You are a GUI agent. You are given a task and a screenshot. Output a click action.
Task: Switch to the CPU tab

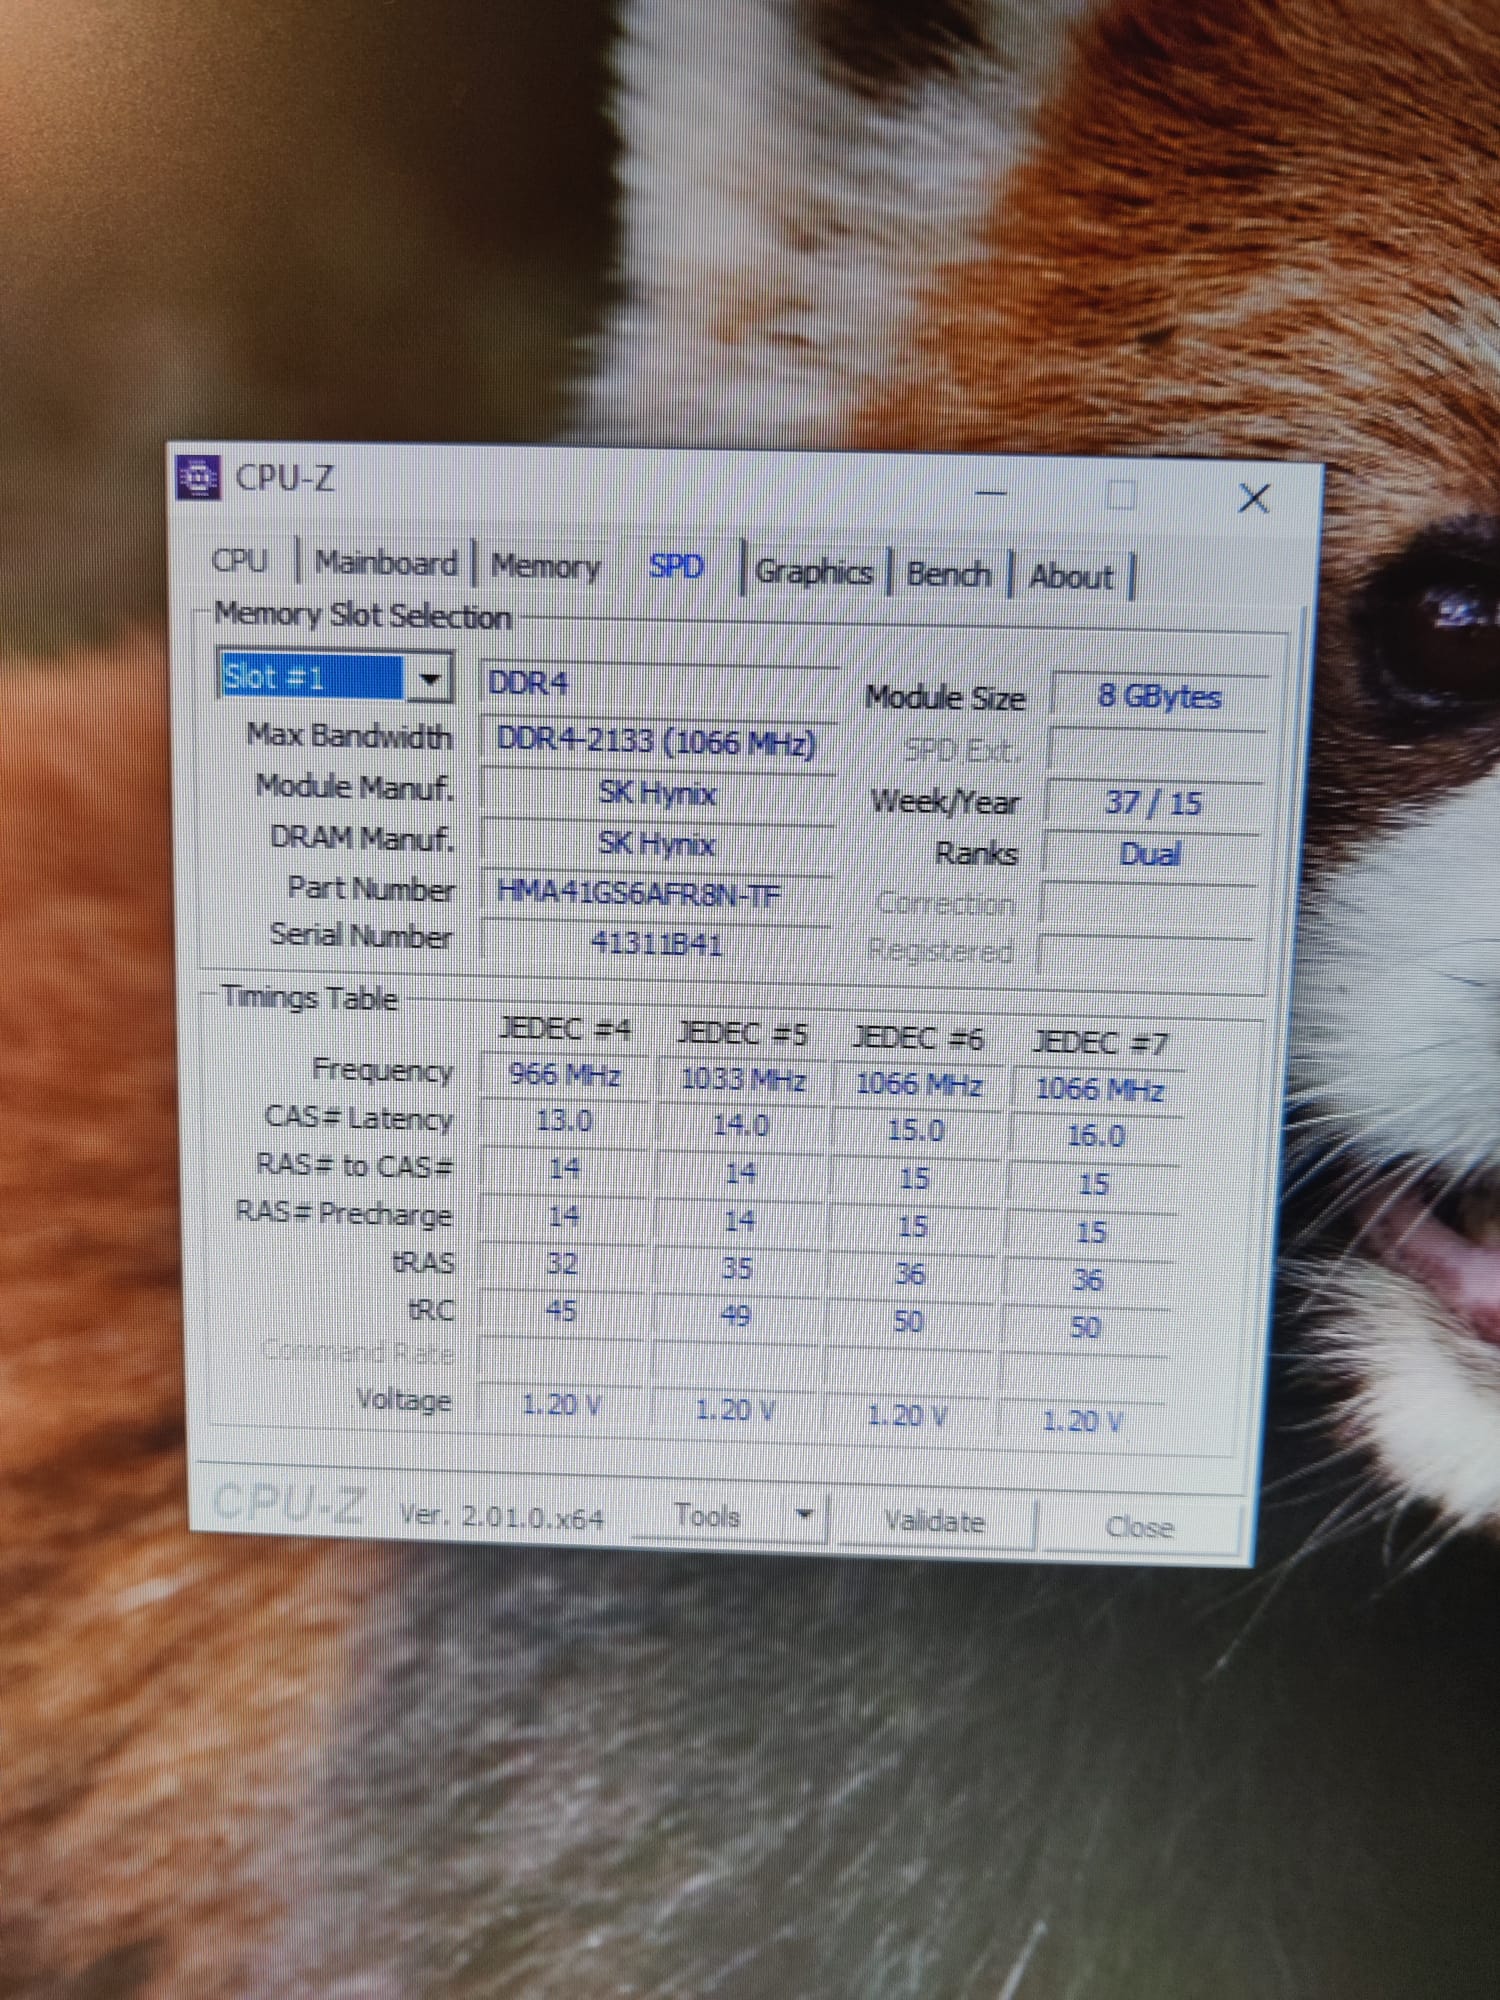tap(240, 560)
